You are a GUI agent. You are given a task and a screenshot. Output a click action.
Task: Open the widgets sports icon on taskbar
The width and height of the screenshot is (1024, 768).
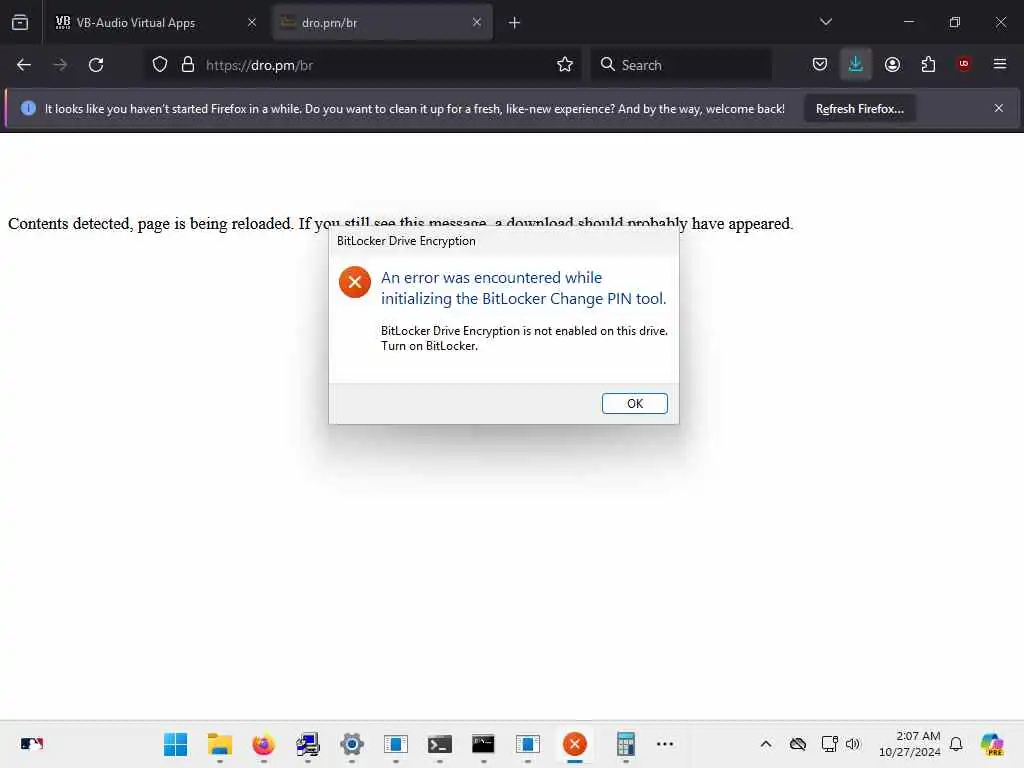point(31,744)
